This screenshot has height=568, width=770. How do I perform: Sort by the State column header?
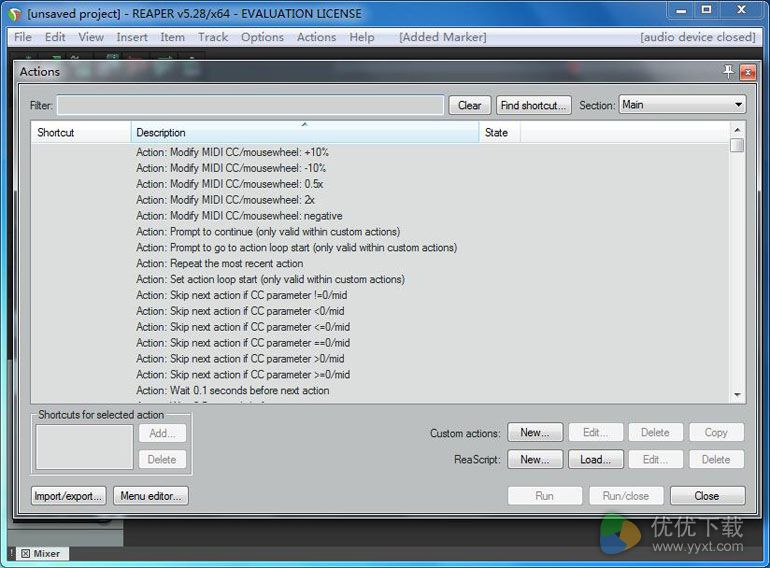[499, 133]
